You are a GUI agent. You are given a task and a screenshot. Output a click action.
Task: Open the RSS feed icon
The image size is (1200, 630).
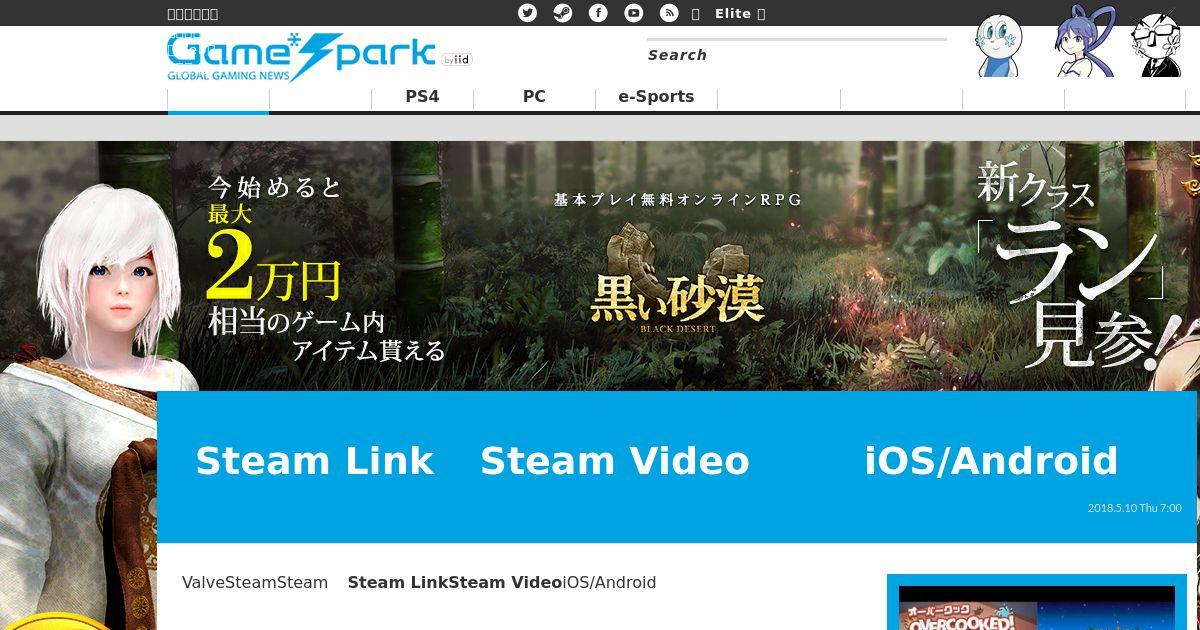pyautogui.click(x=669, y=13)
